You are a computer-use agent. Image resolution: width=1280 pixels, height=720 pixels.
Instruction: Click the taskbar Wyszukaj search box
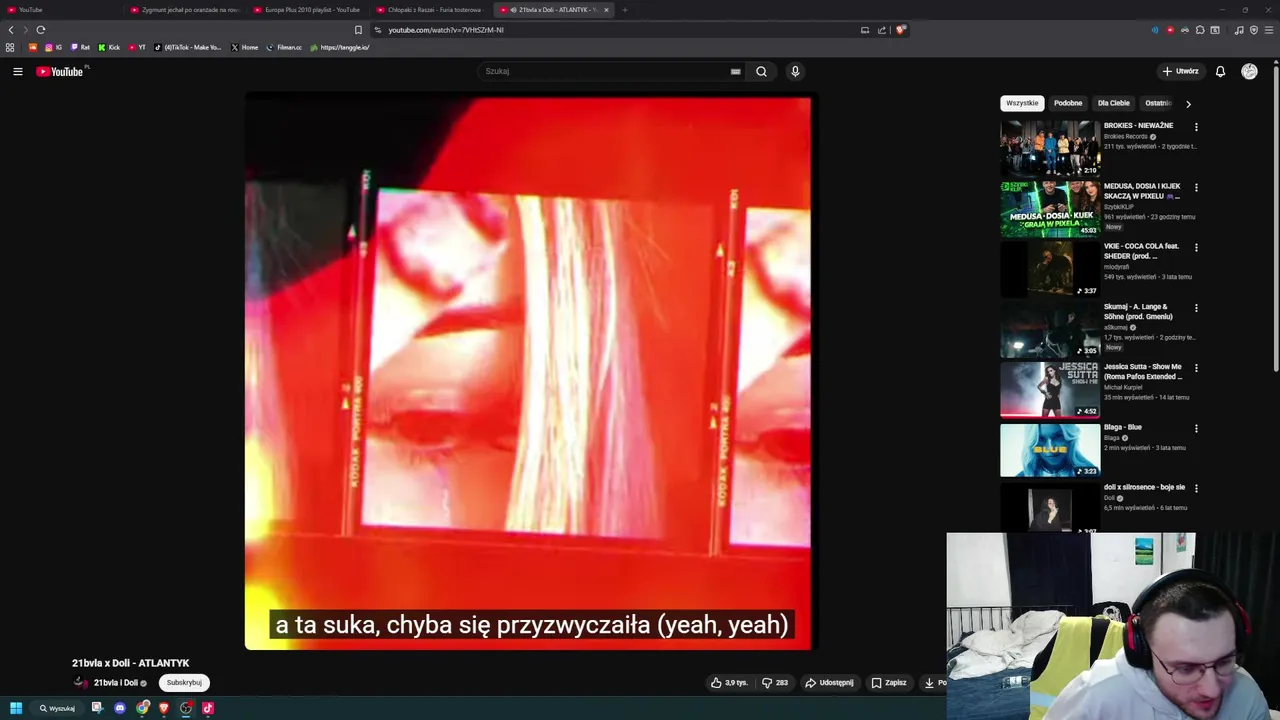58,708
